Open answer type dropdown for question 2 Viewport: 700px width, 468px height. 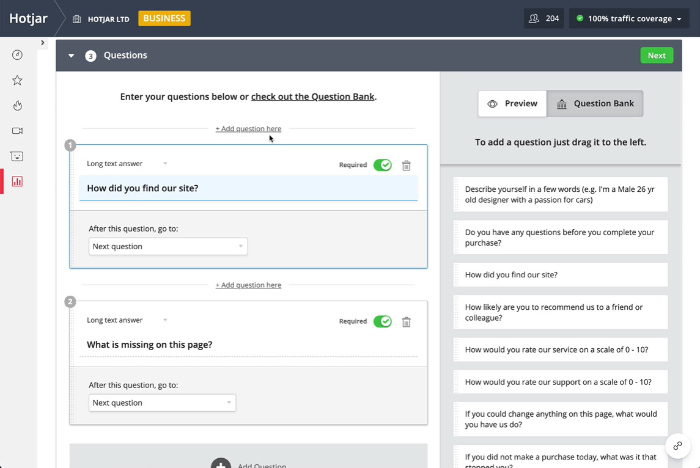pos(127,320)
